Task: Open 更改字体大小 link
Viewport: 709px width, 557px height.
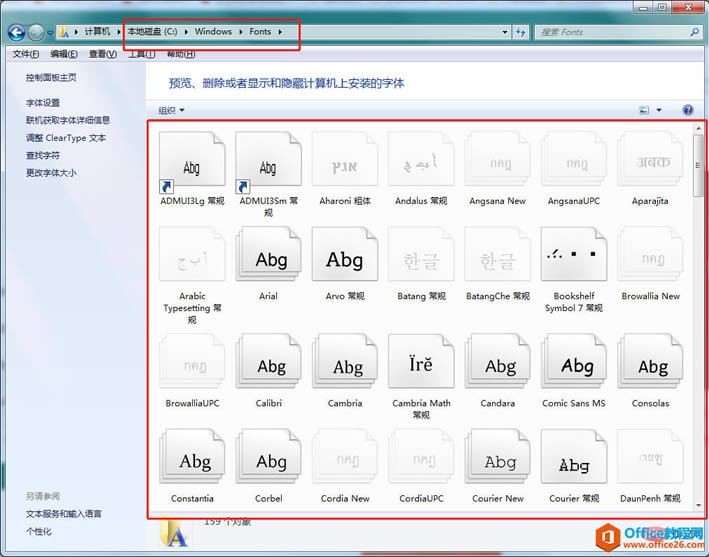Action: 51,173
